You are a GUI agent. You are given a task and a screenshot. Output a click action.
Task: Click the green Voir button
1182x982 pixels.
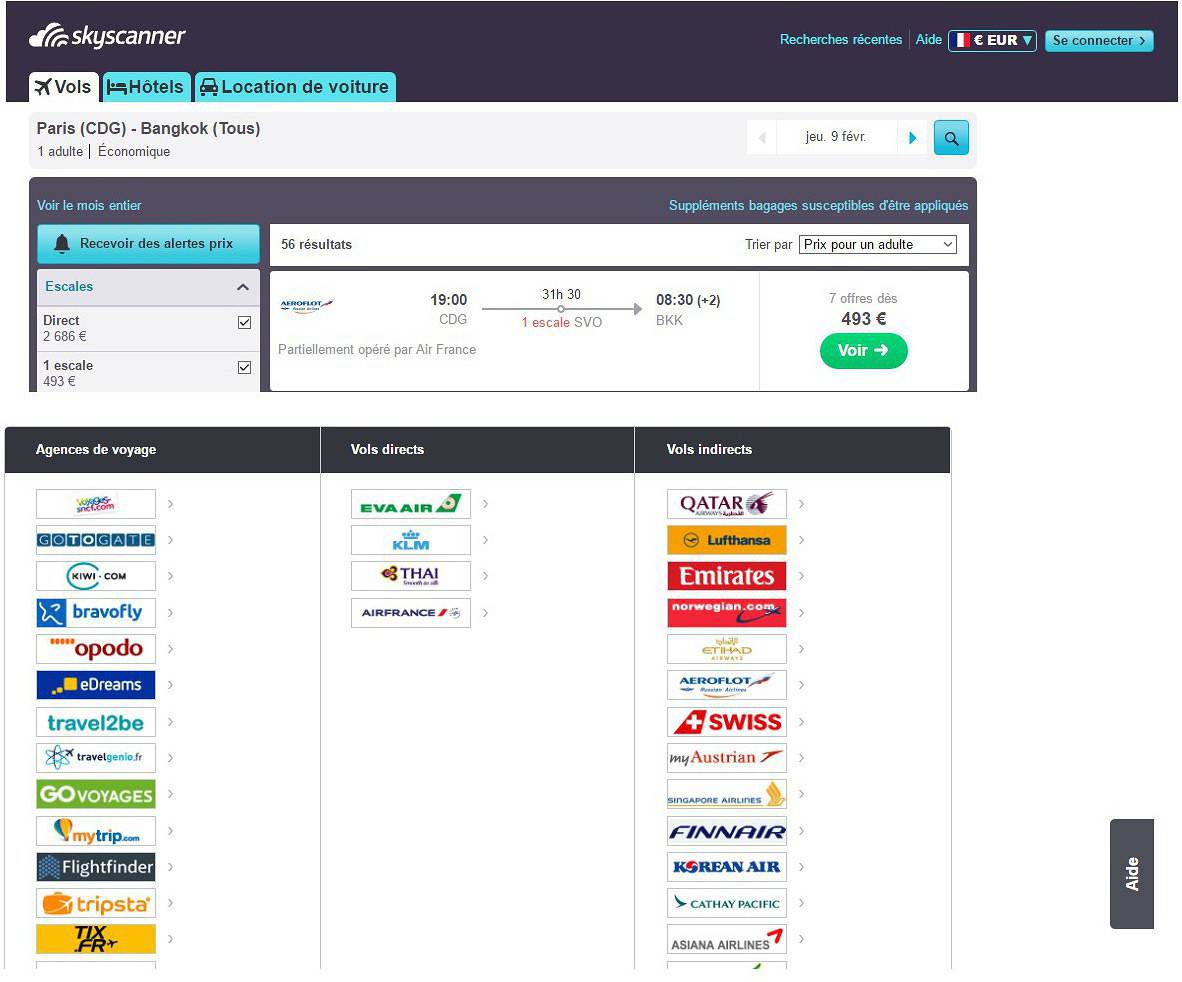tap(863, 351)
